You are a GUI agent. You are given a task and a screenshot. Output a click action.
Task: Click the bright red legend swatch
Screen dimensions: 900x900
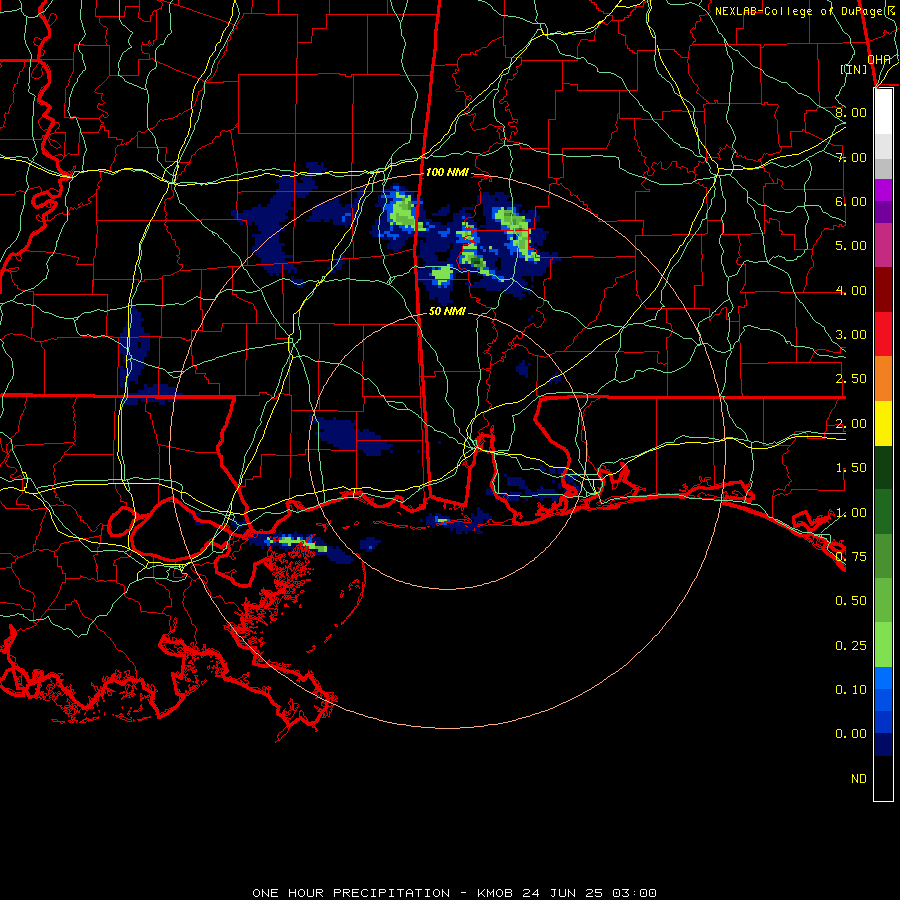click(x=883, y=334)
